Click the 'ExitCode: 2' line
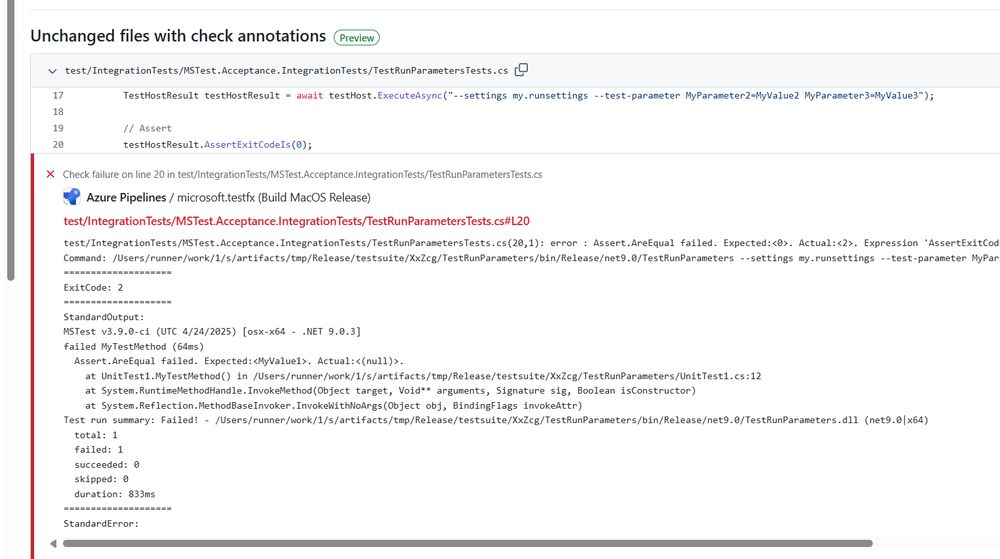Screen dimensions: 1000x559 93,287
